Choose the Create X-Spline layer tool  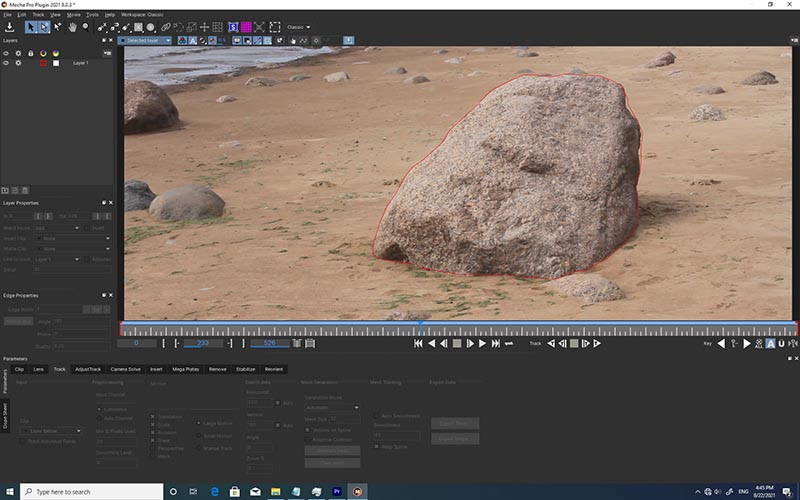point(102,27)
